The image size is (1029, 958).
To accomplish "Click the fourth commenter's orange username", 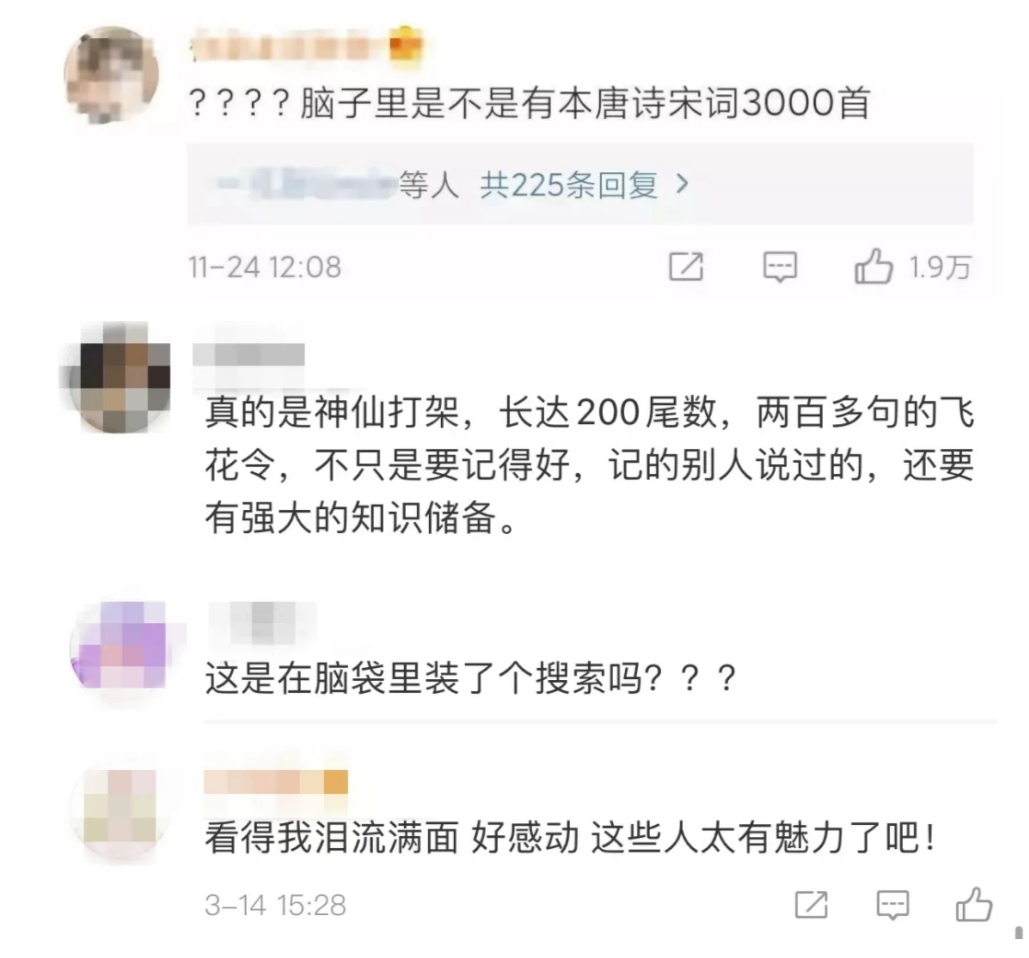I will point(276,782).
